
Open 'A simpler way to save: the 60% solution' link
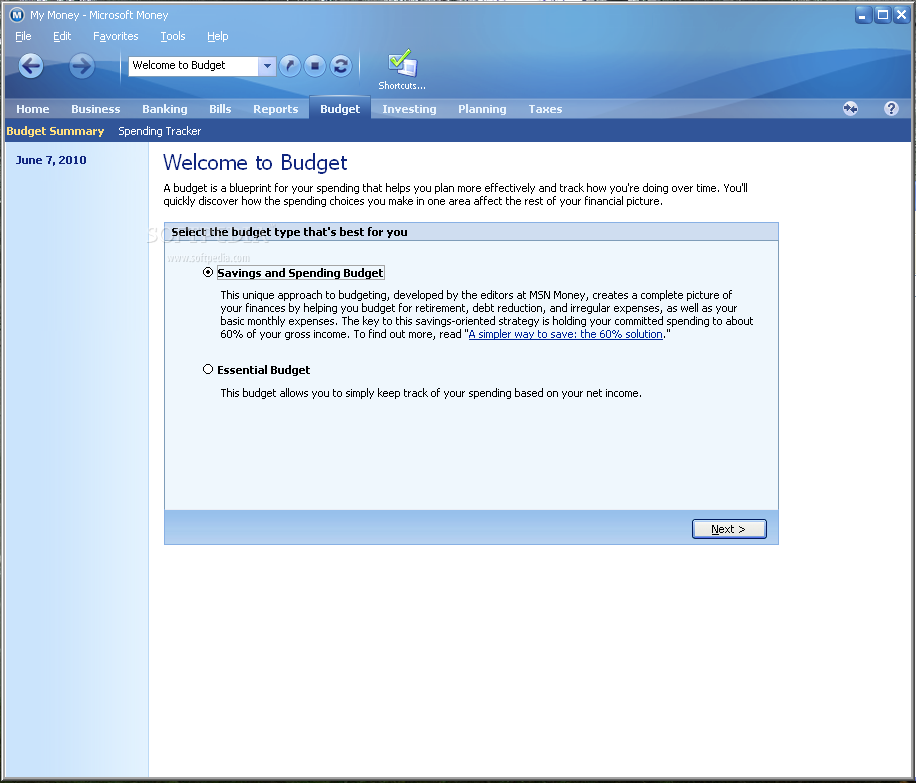(565, 334)
